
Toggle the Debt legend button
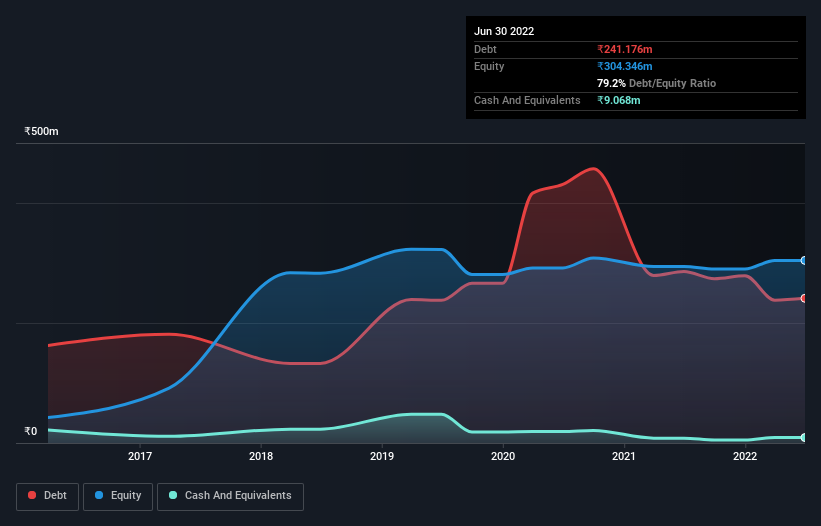pos(48,496)
